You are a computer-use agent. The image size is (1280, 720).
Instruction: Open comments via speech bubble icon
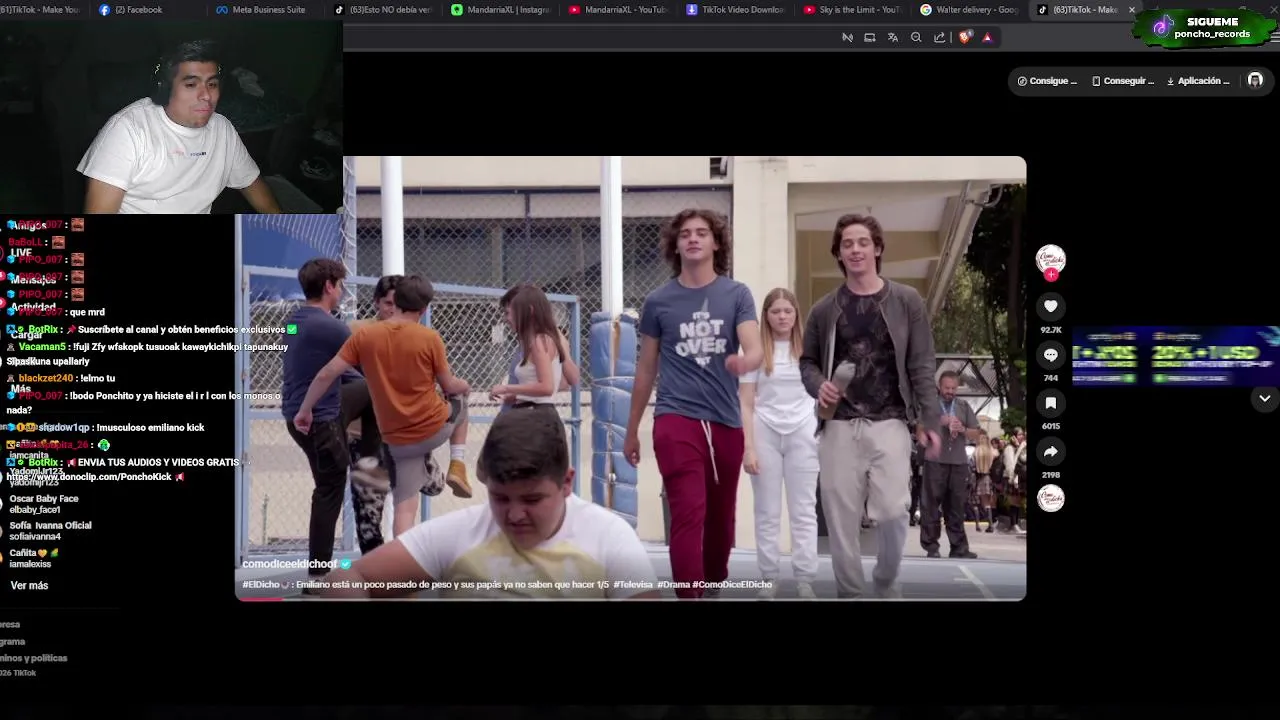(x=1050, y=355)
